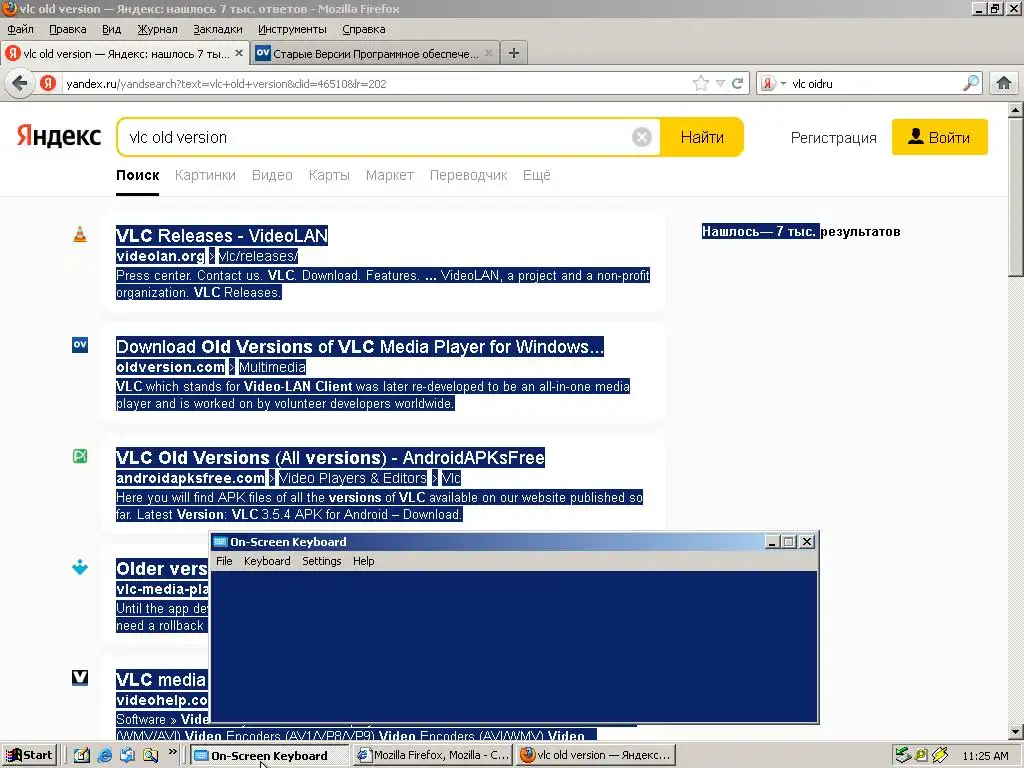Open the address bar history dropdown arrow
The height and width of the screenshot is (768, 1024).
(720, 84)
